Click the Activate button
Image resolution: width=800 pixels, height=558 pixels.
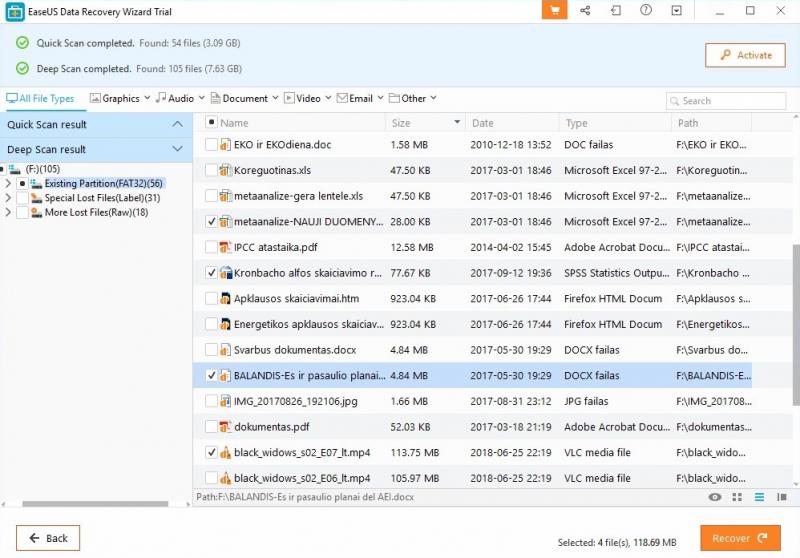point(745,55)
